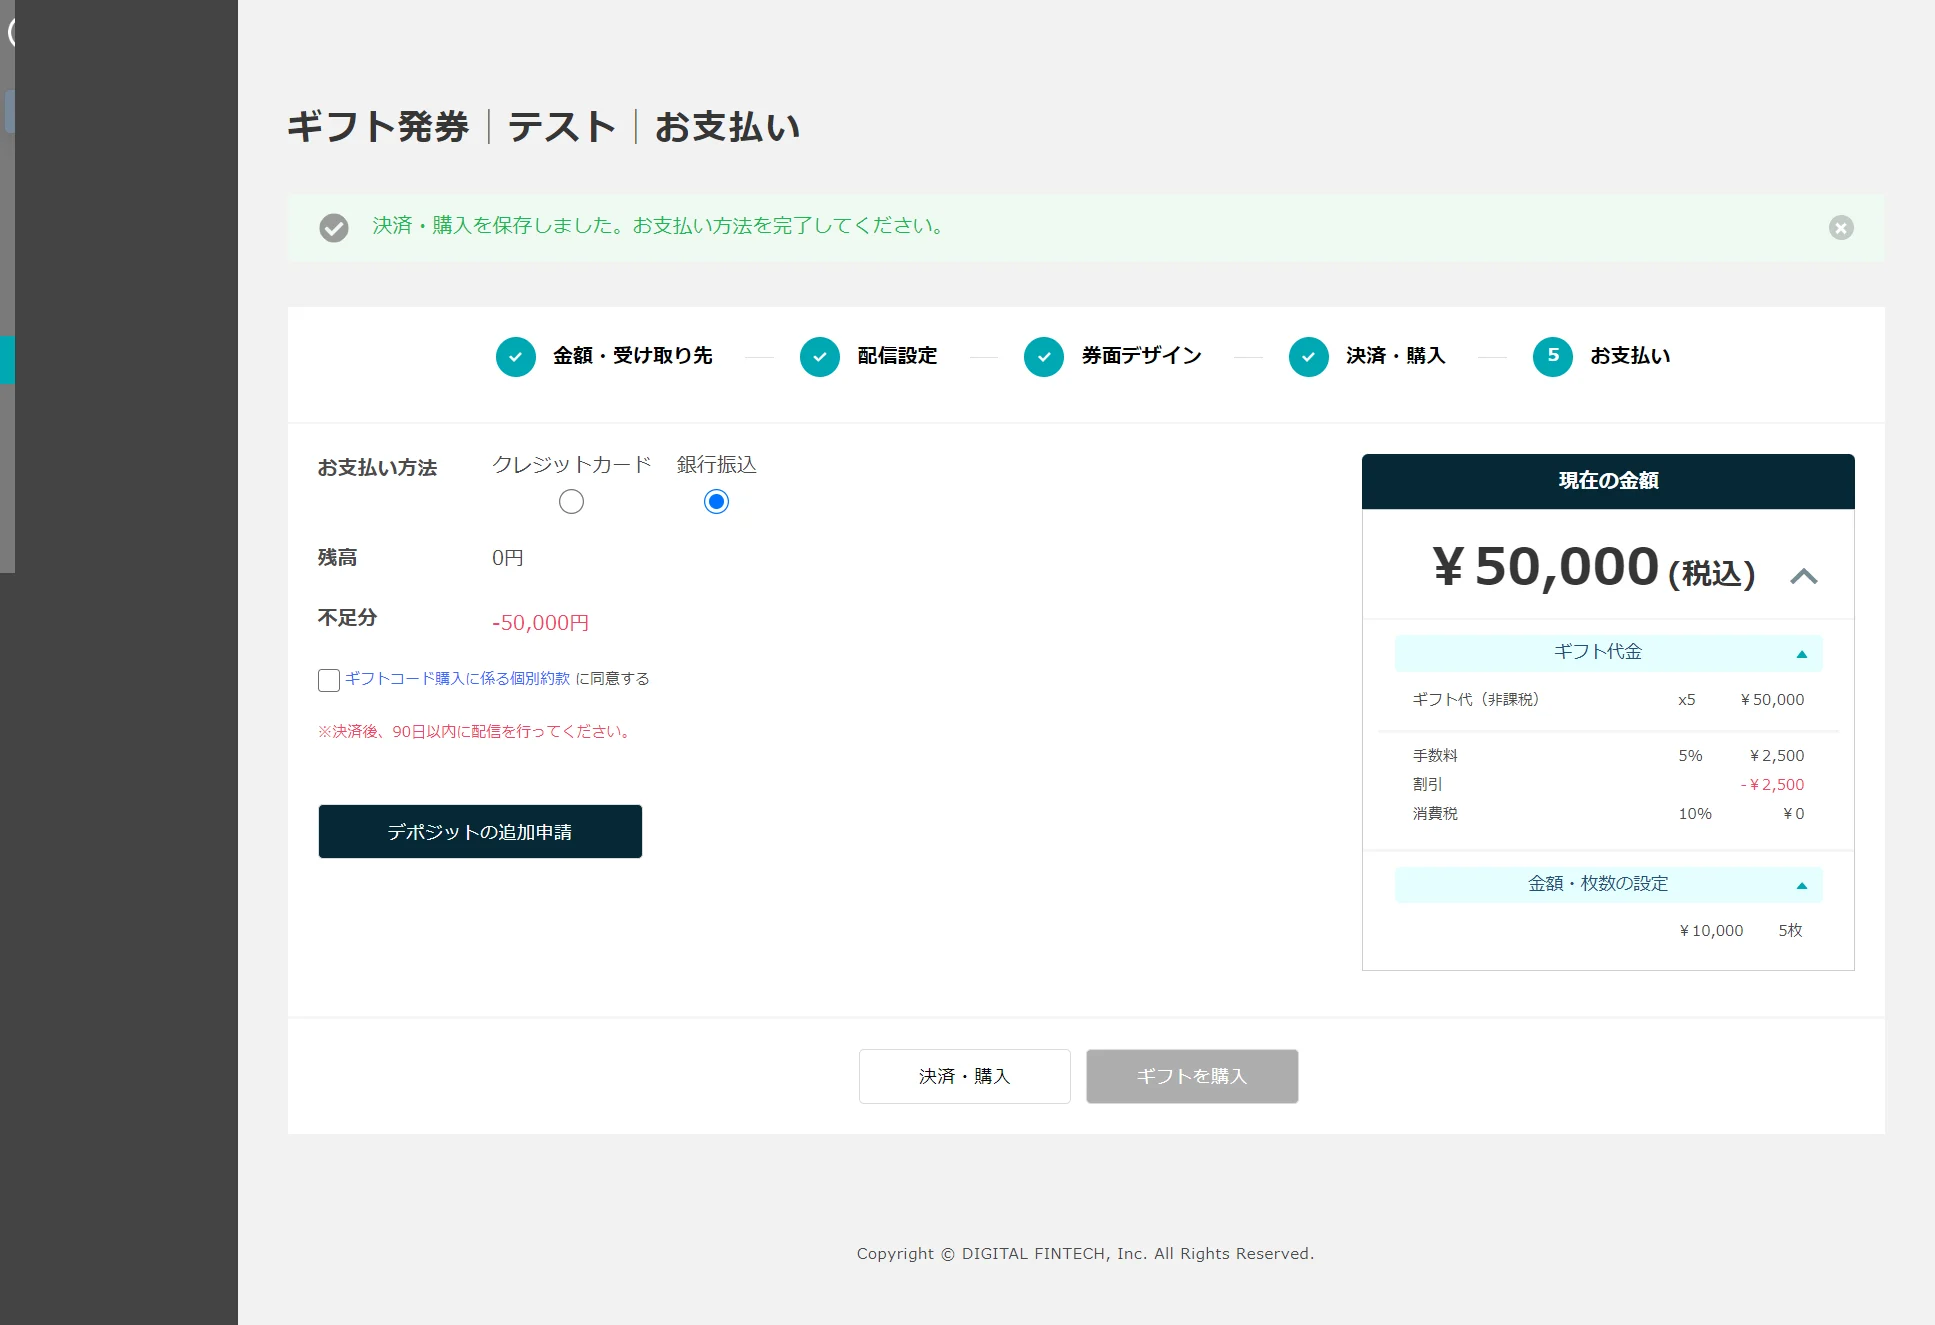Collapse the 金額・枚数の設定 section
Screen dimensions: 1935x1325
pyautogui.click(x=1608, y=884)
